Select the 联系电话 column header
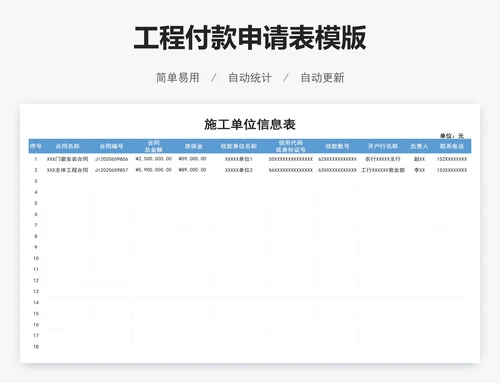Image resolution: width=500 pixels, height=383 pixels. pos(452,146)
